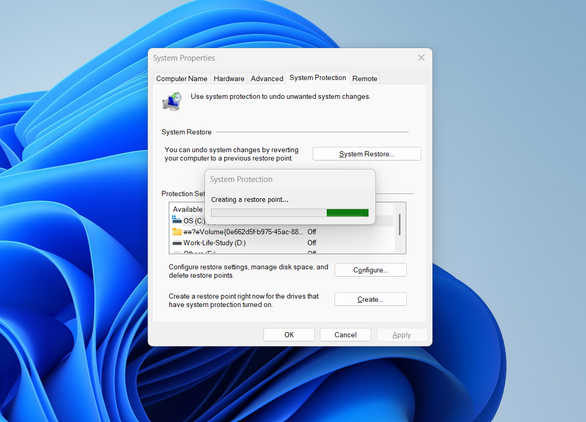586x422 pixels.
Task: Open the Configure... button
Action: click(x=370, y=270)
